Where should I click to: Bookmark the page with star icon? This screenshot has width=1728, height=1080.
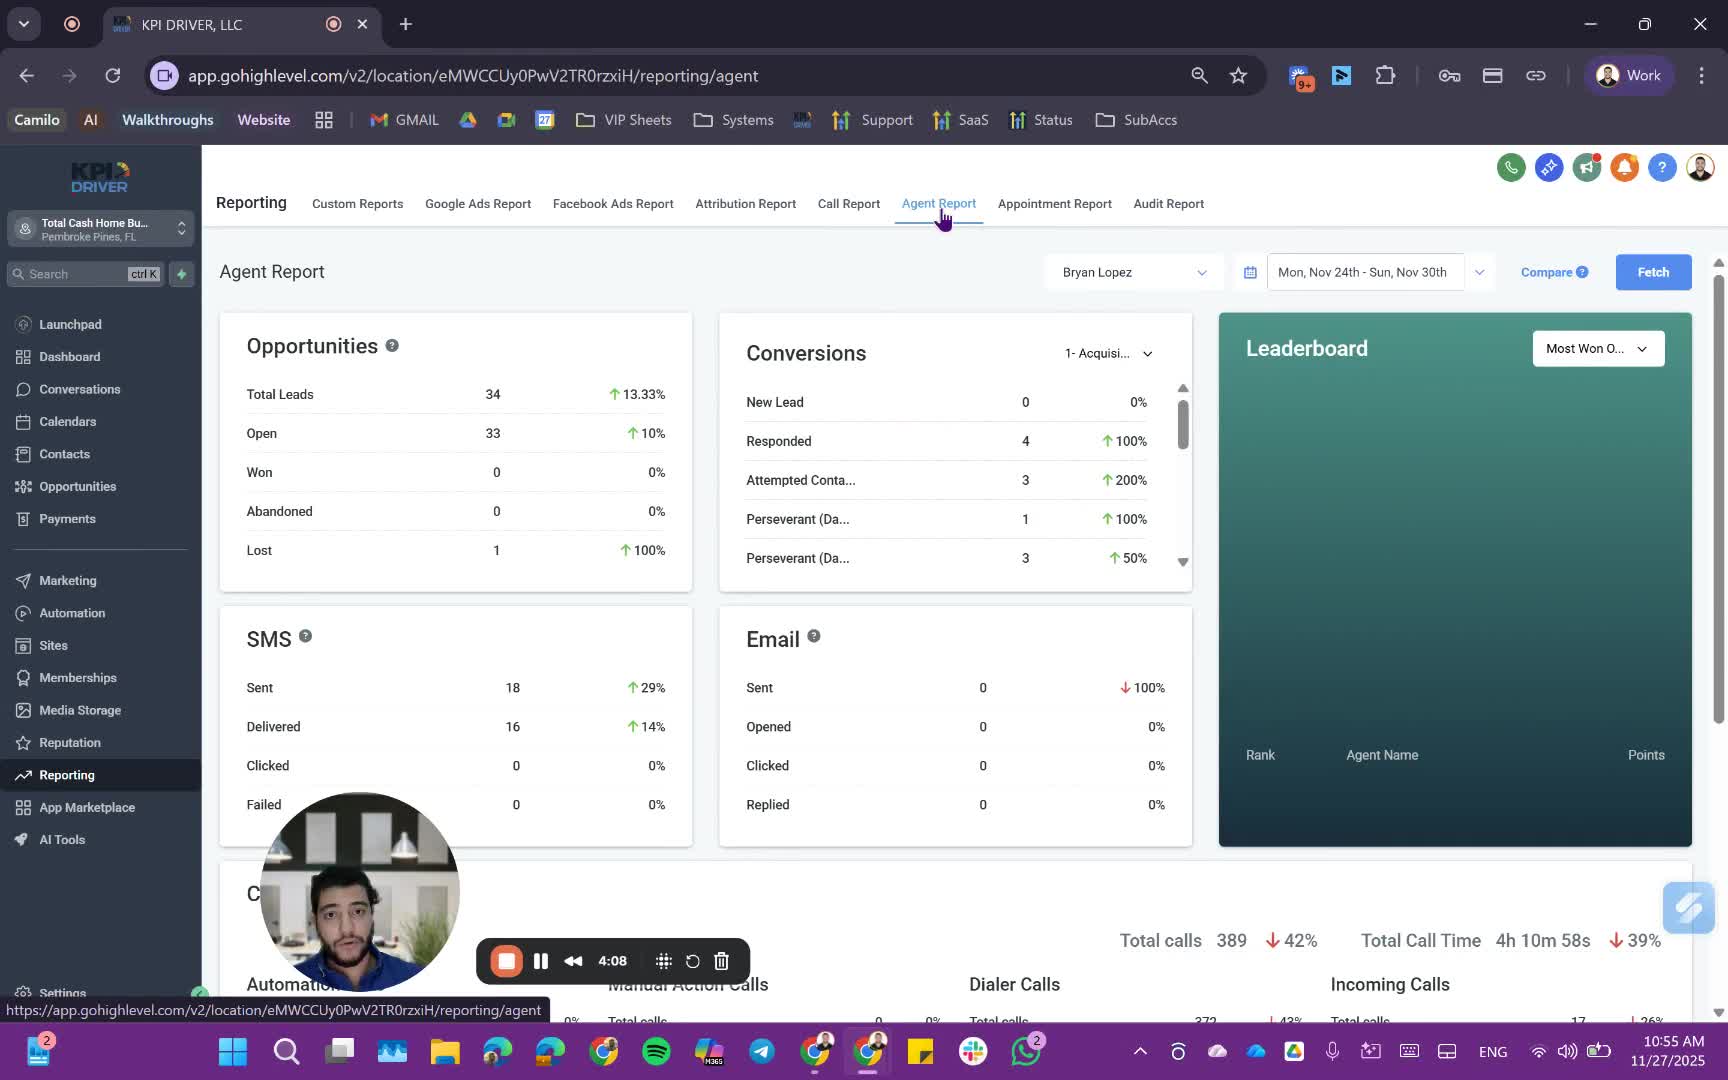(x=1238, y=76)
